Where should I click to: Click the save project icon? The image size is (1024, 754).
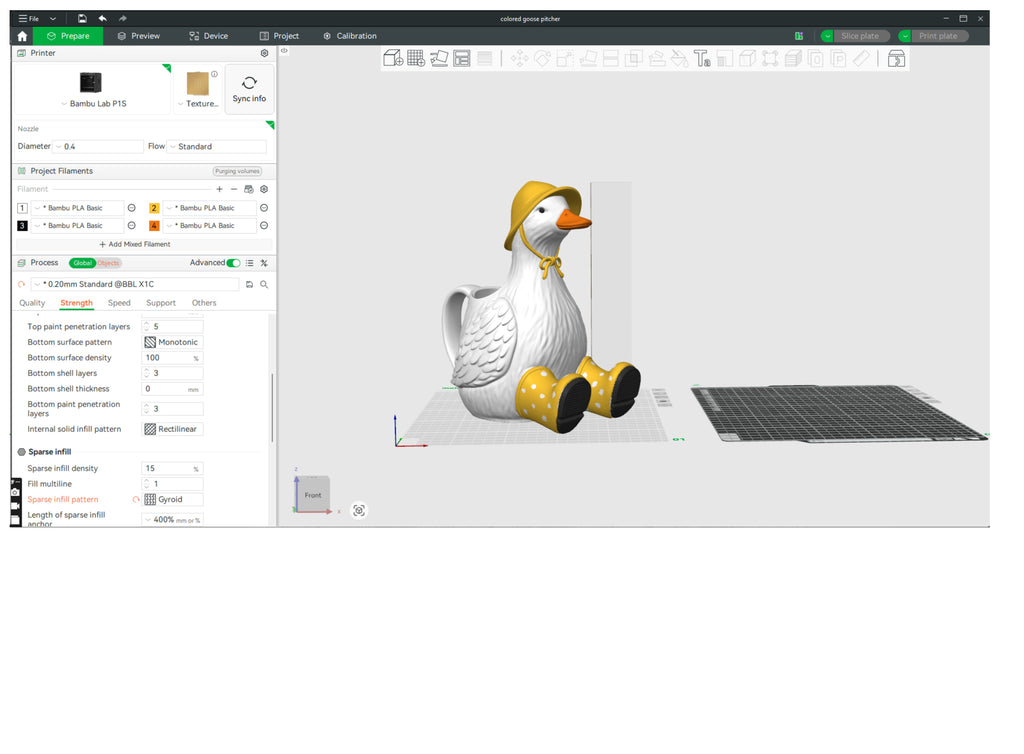pos(82,19)
